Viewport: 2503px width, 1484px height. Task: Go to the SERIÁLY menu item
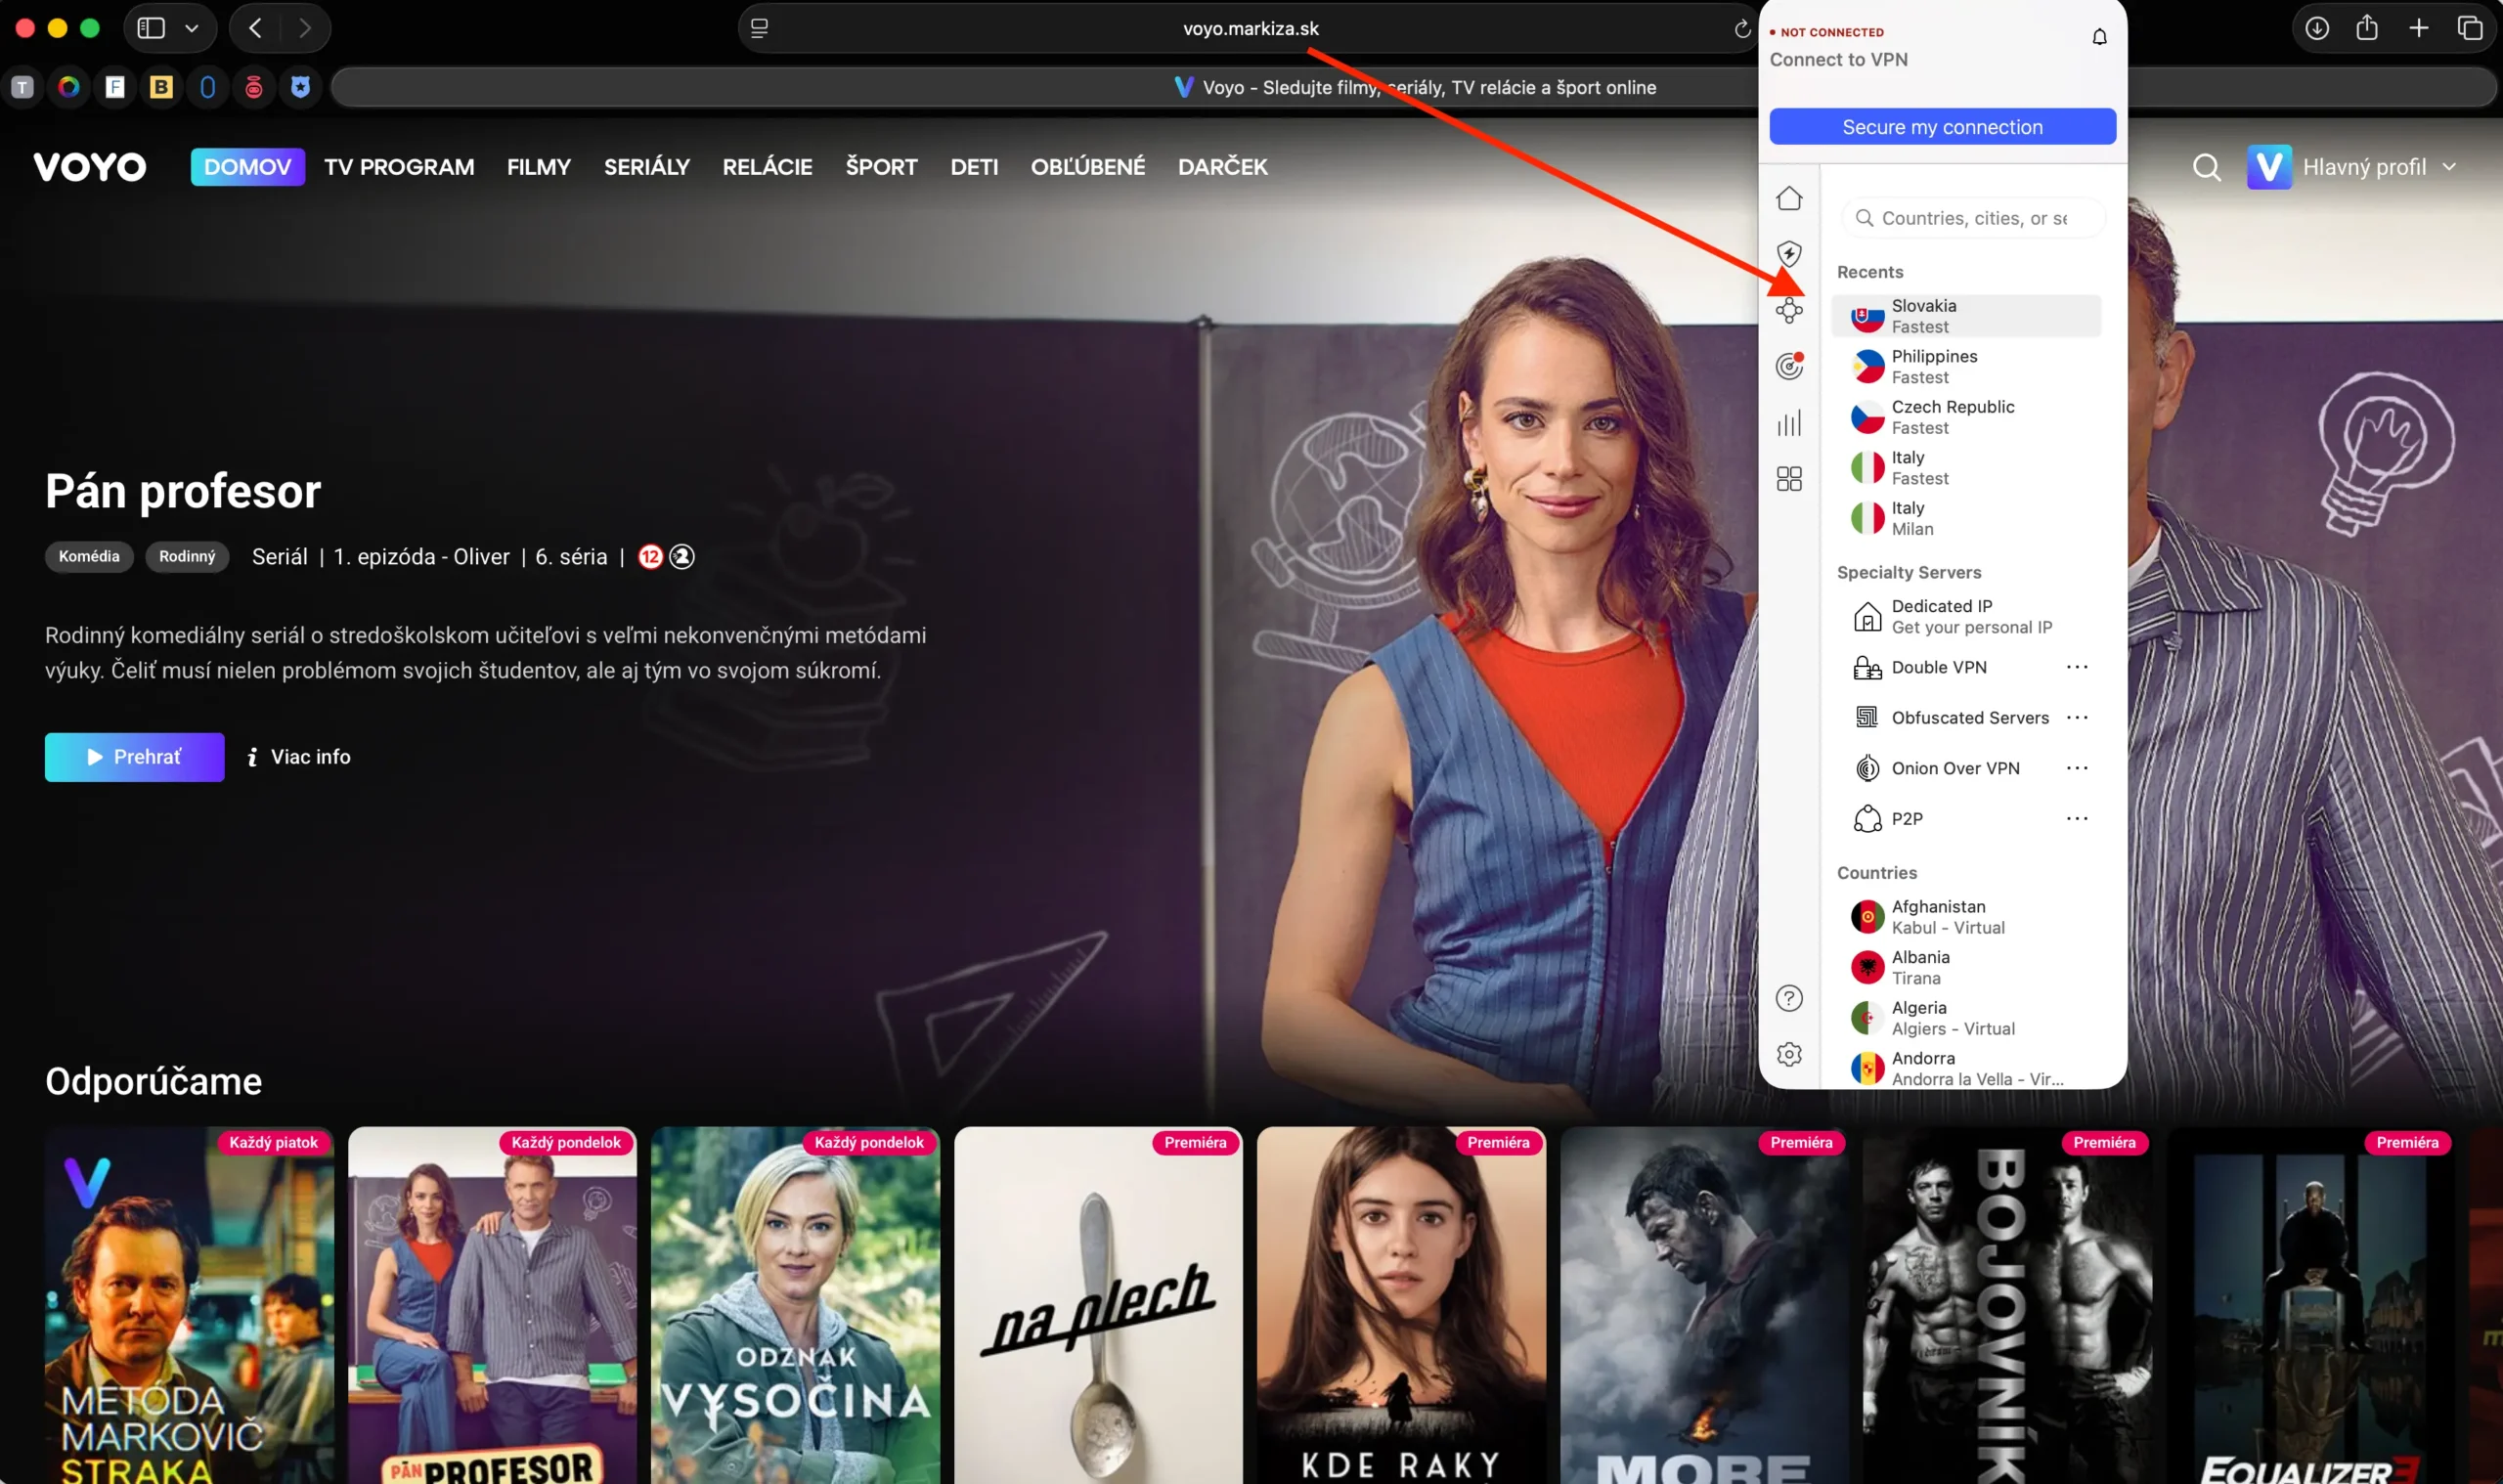coord(646,167)
